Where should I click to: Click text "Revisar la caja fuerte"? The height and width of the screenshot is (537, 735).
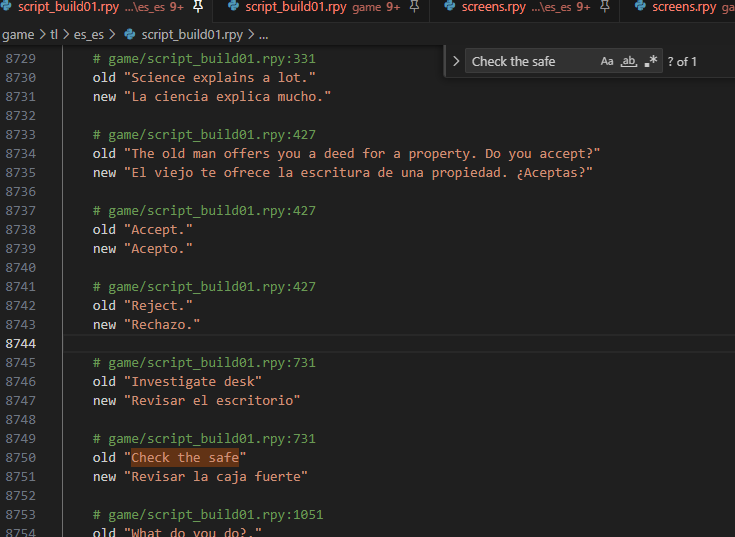click(216, 477)
